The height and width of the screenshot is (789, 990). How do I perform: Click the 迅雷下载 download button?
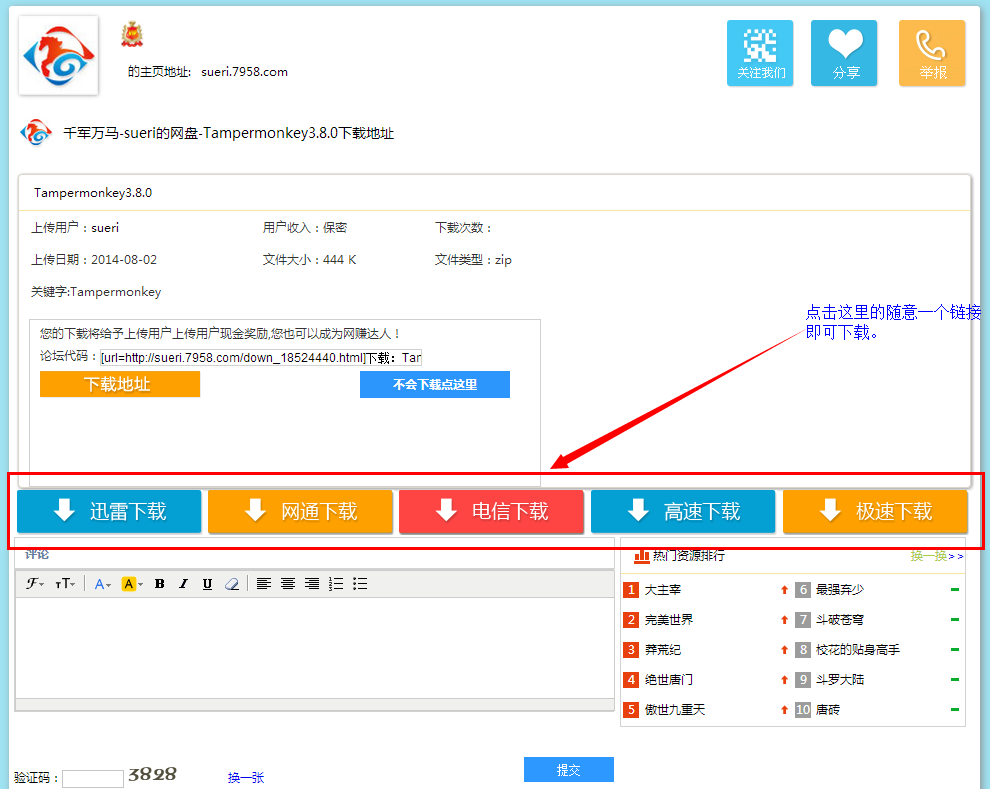(109, 511)
